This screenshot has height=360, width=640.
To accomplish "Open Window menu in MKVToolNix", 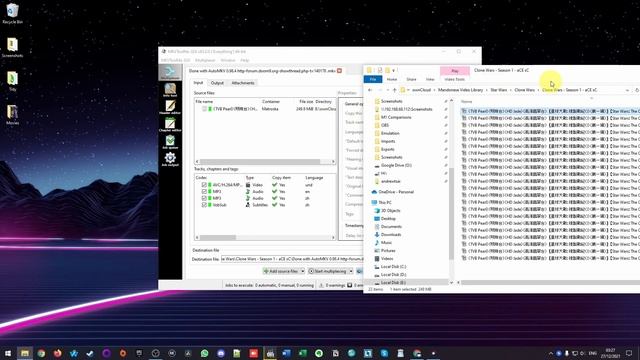I will click(228, 60).
